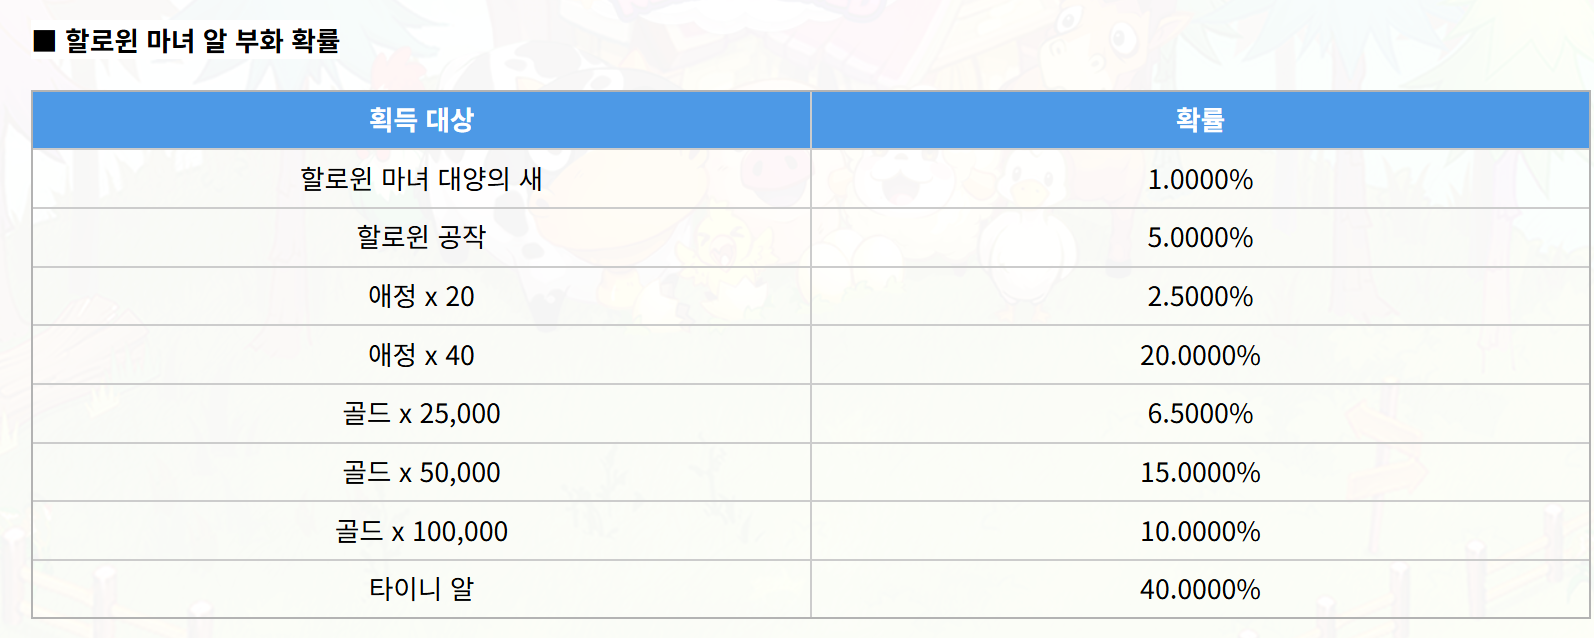Click the 1.0000% probability value

(x=1200, y=179)
